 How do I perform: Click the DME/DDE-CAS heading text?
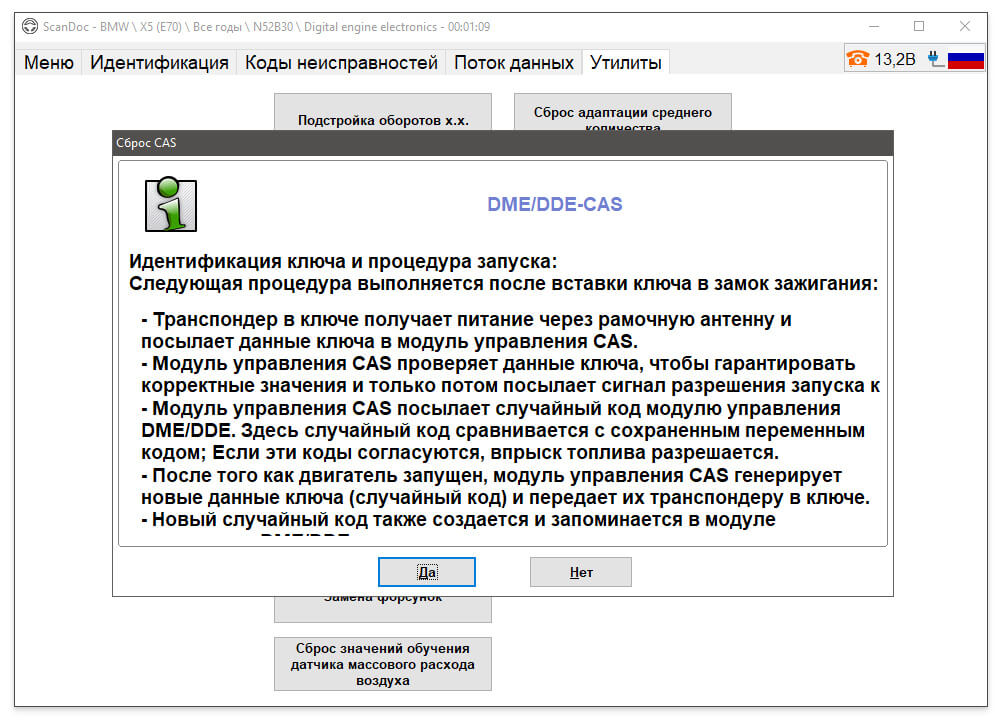click(554, 204)
